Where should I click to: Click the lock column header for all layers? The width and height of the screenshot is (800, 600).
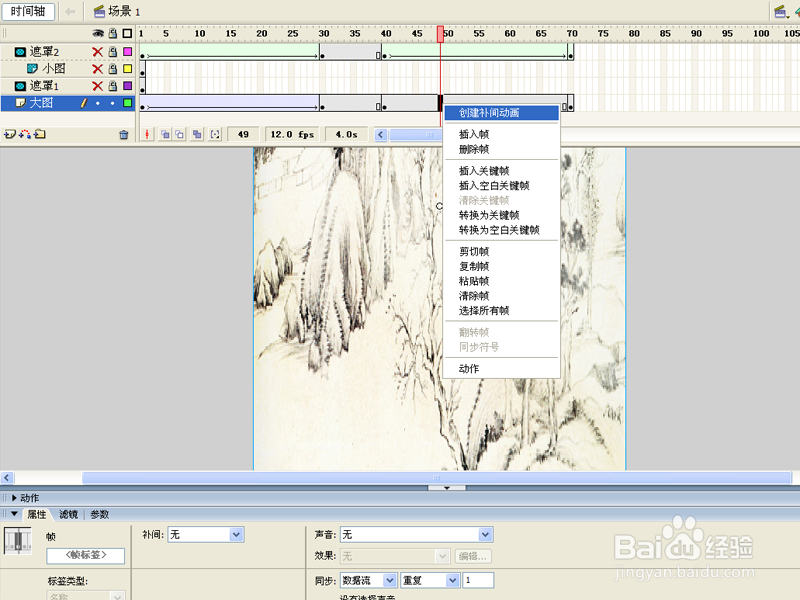[x=113, y=34]
